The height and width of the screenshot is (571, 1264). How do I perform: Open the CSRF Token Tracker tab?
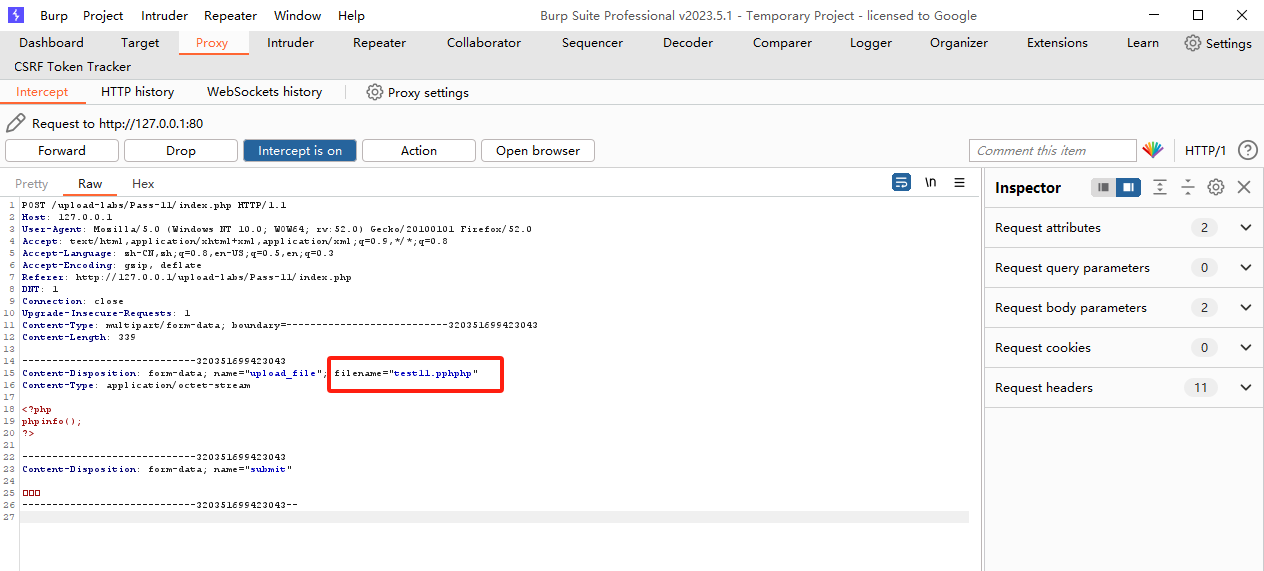[72, 67]
